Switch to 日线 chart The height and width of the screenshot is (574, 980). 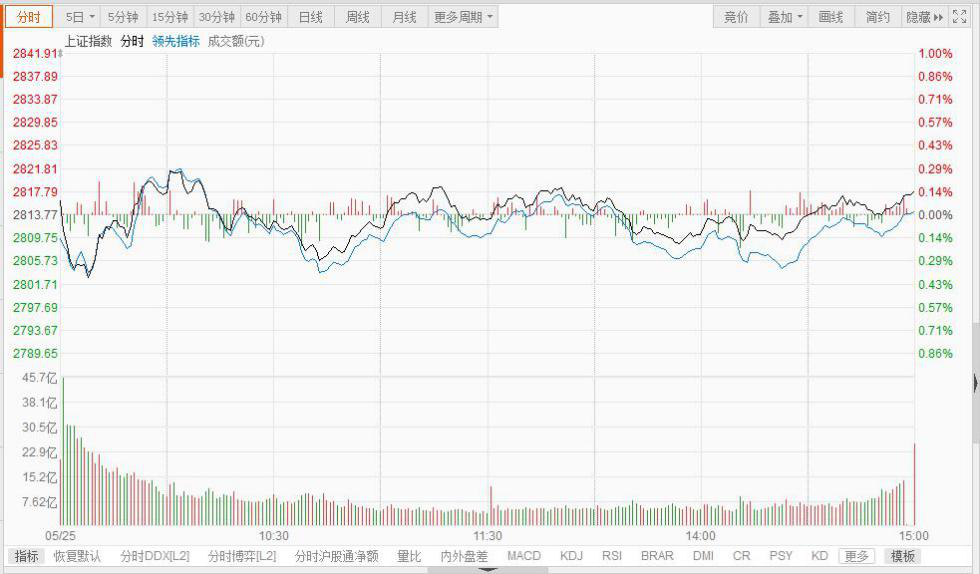pos(311,17)
